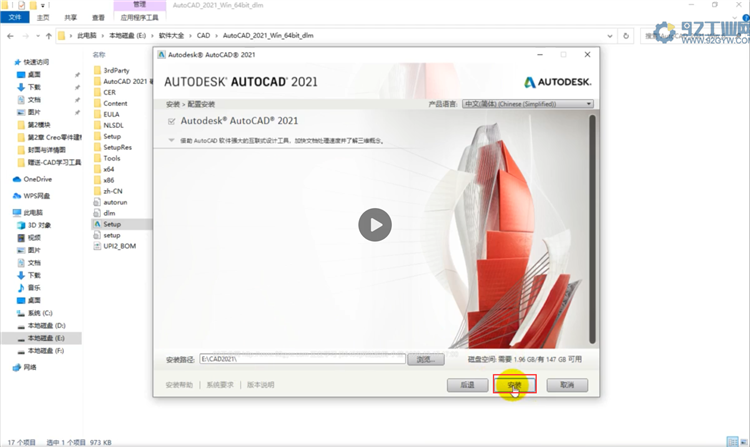The width and height of the screenshot is (750, 447).
Task: Select This PC in navigation pane
Action: (x=33, y=213)
